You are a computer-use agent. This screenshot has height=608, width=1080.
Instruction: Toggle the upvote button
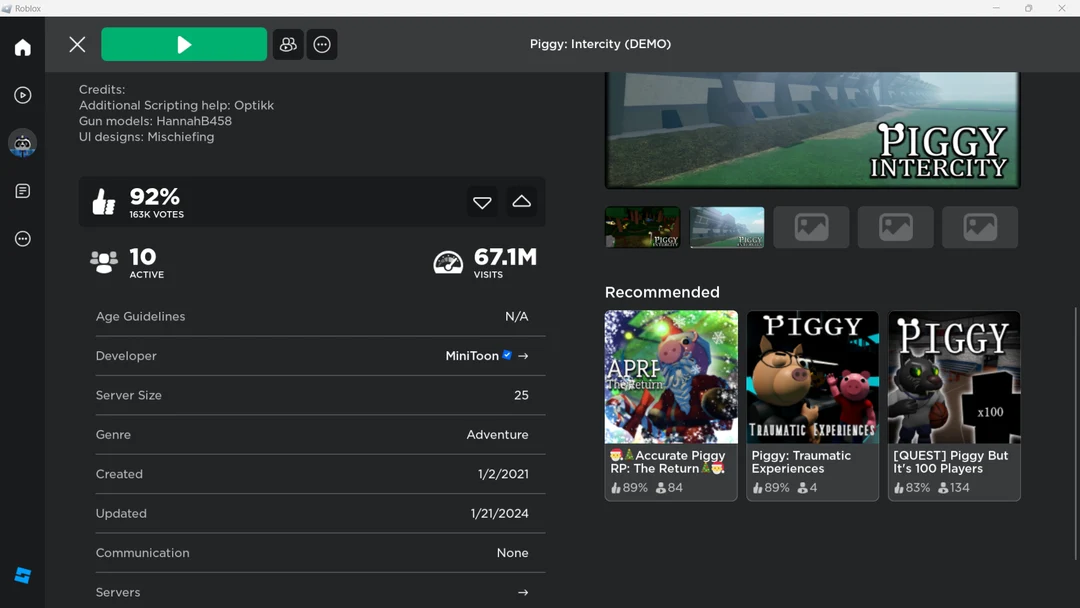click(x=521, y=202)
